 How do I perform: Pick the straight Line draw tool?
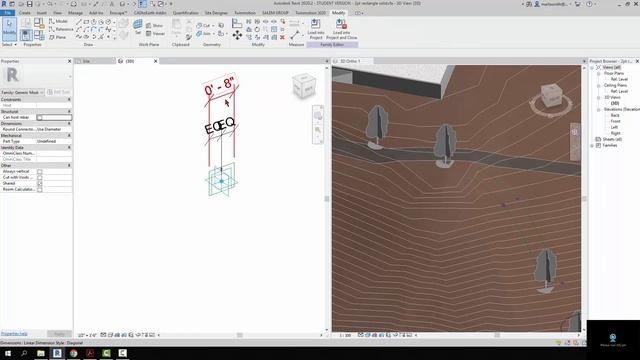(79, 21)
